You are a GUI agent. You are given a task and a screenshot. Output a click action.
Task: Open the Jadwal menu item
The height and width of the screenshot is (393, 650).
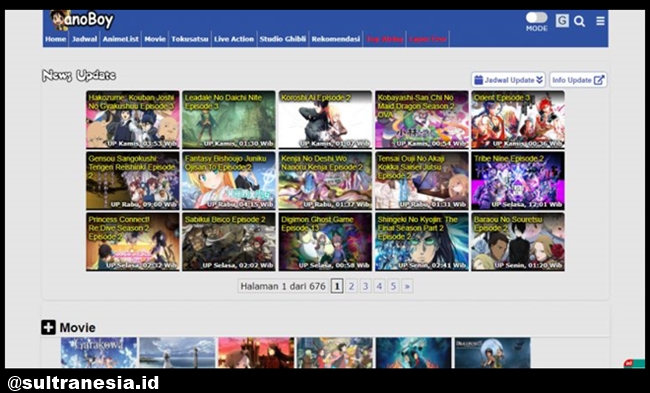pos(84,39)
